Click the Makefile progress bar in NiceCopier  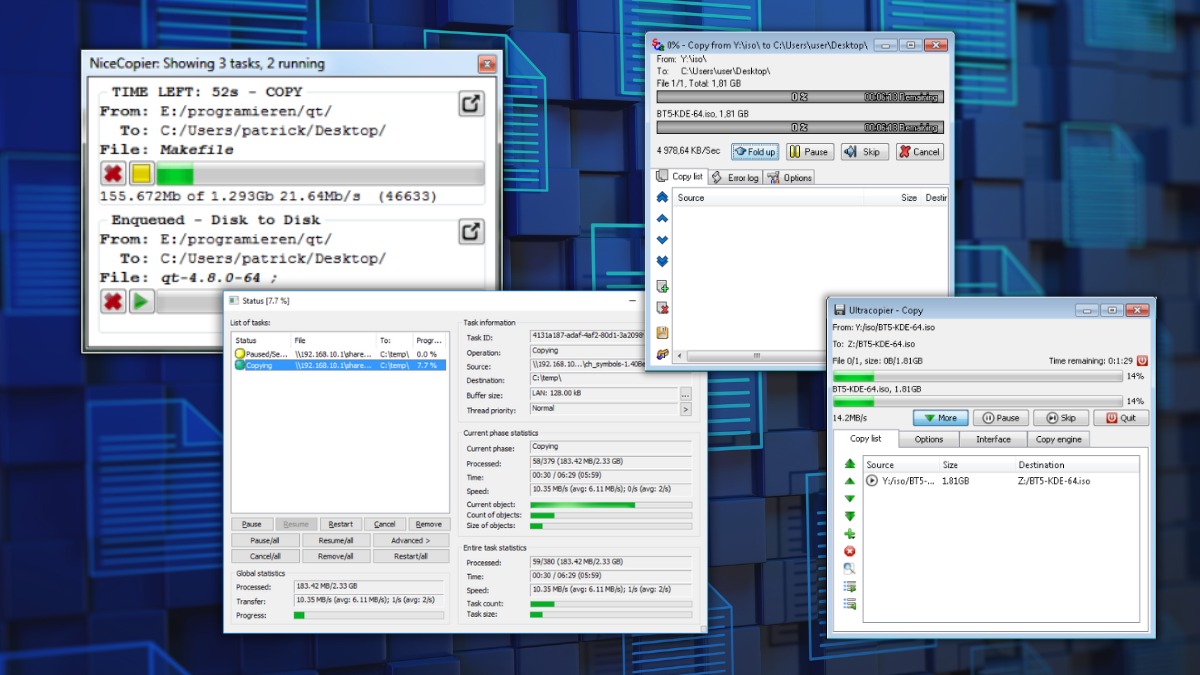point(320,173)
